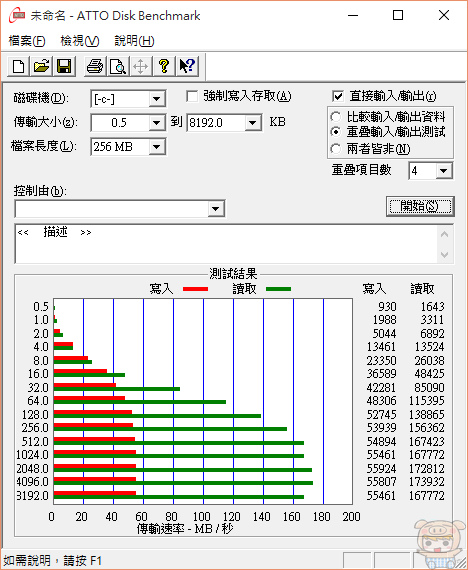The image size is (468, 570).
Task: Click inside the 描述 description text box
Action: coord(225,244)
